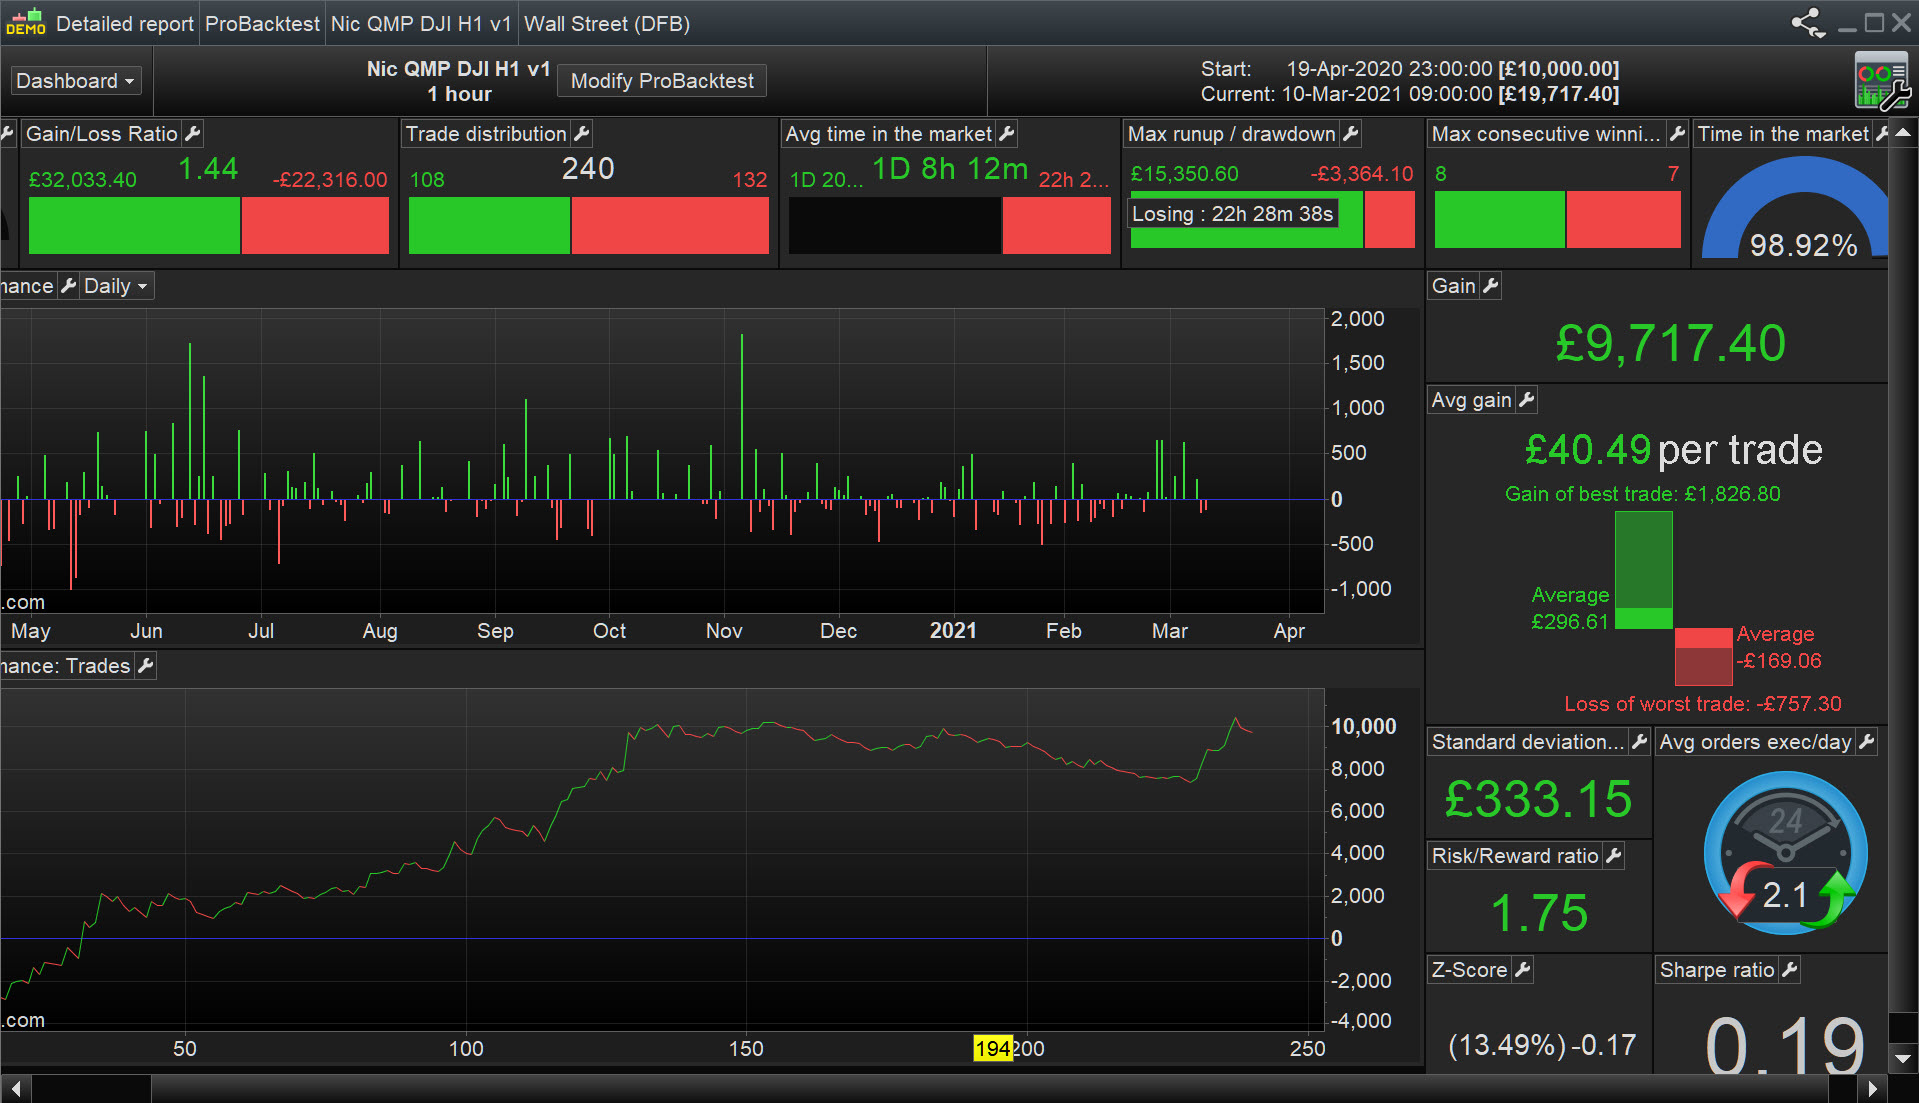Open the Dashboard dropdown
Viewport: 1919px width, 1103px height.
(76, 81)
